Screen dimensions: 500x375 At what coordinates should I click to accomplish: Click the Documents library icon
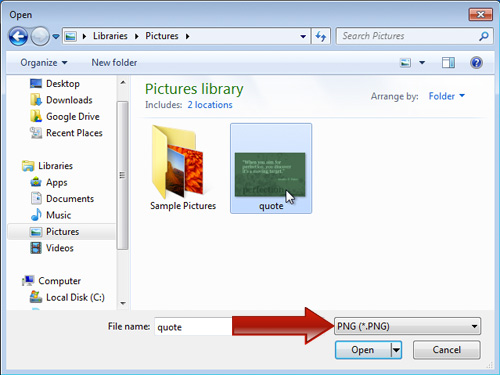point(36,199)
